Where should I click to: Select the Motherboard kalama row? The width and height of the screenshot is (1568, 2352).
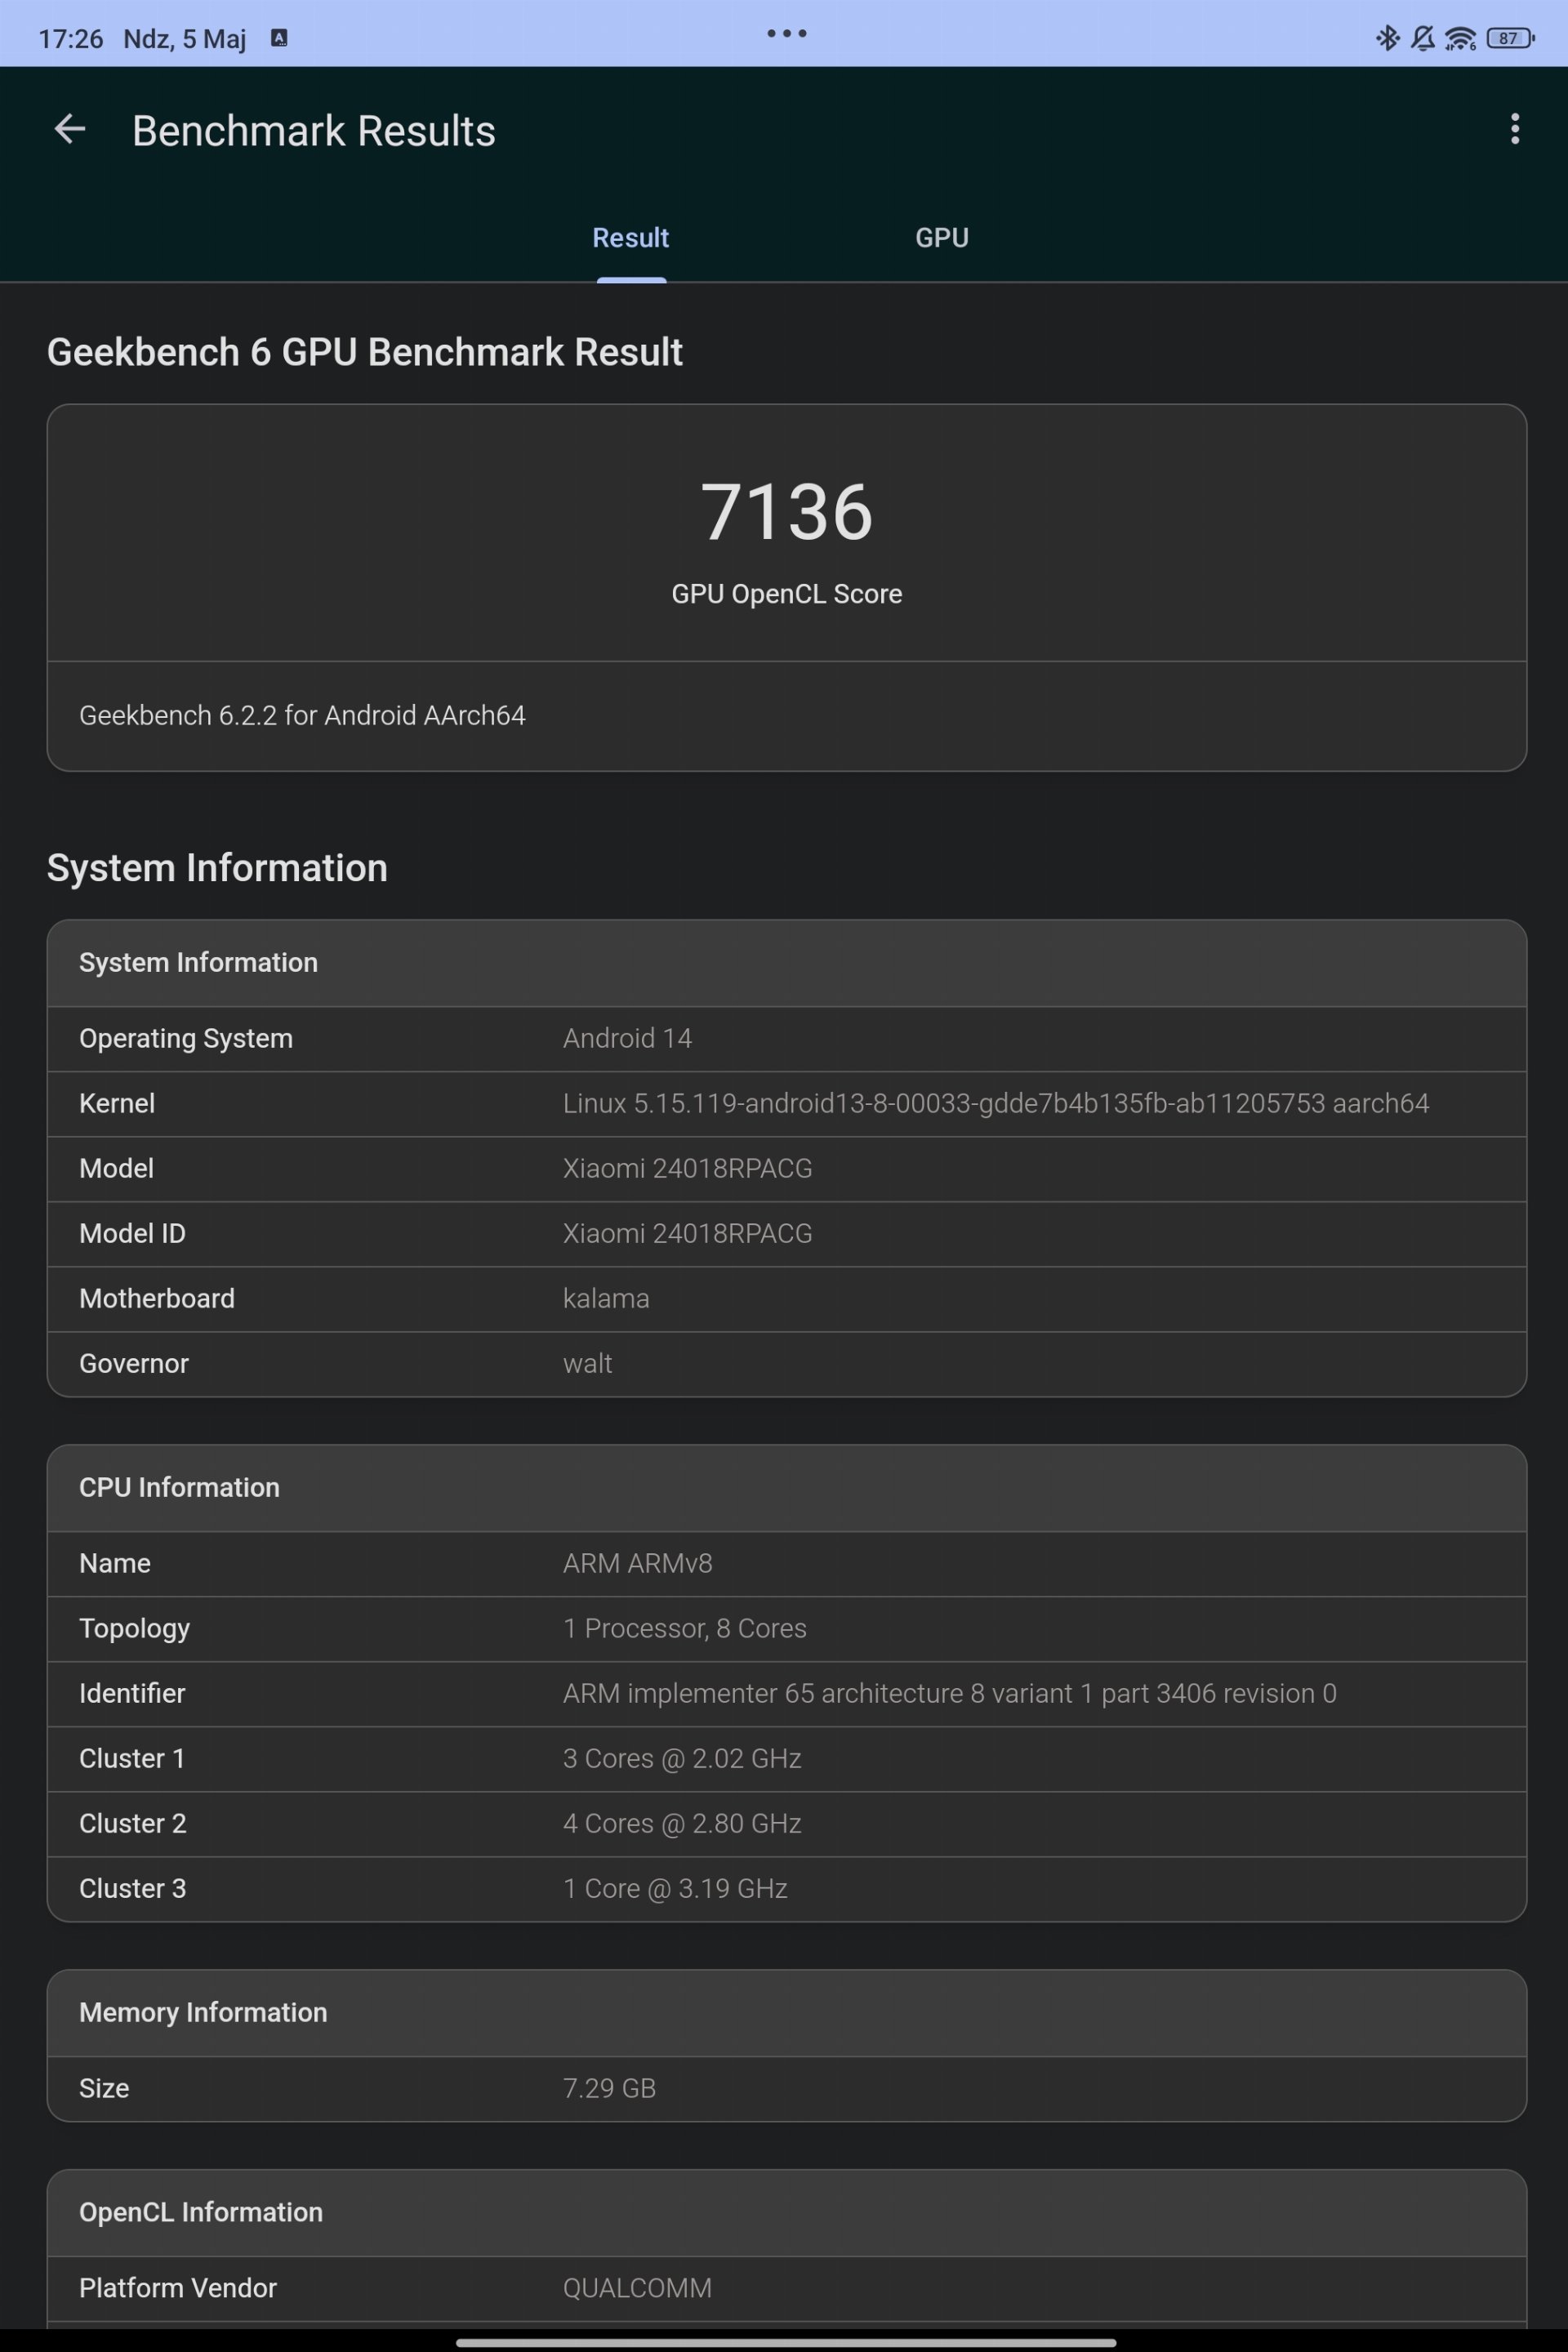tap(786, 1298)
